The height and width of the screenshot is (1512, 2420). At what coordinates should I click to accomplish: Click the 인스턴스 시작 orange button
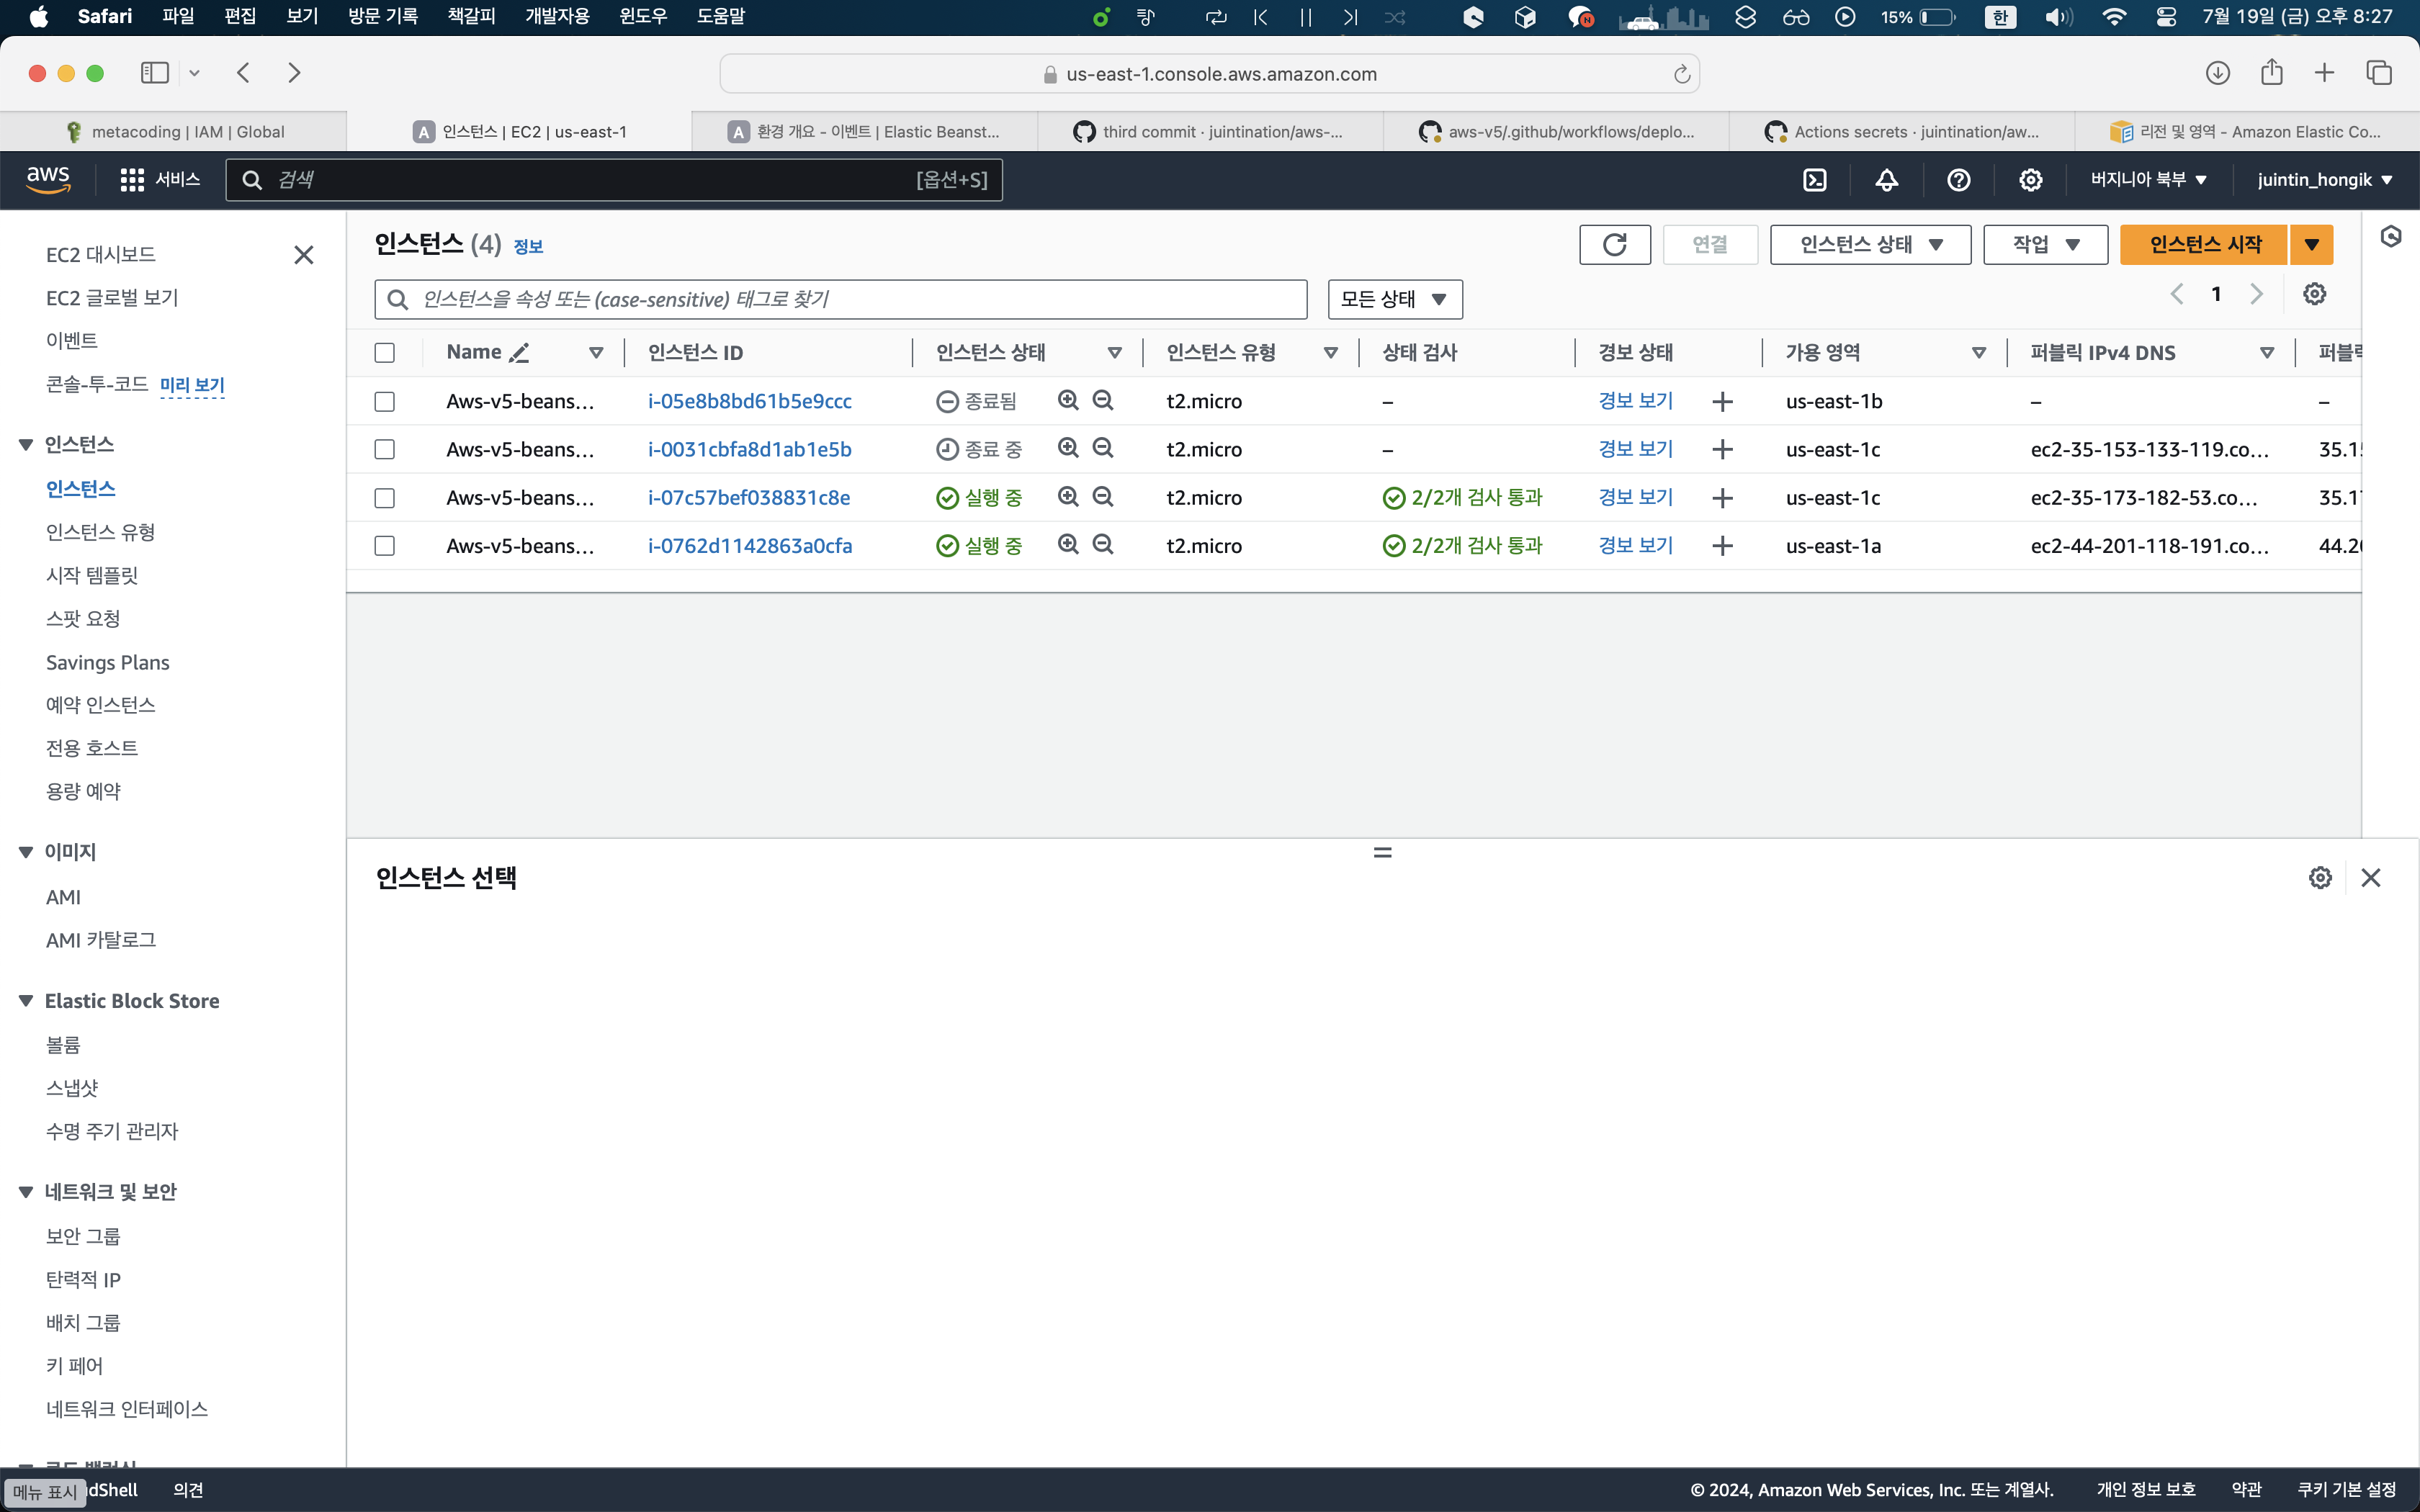point(2204,245)
